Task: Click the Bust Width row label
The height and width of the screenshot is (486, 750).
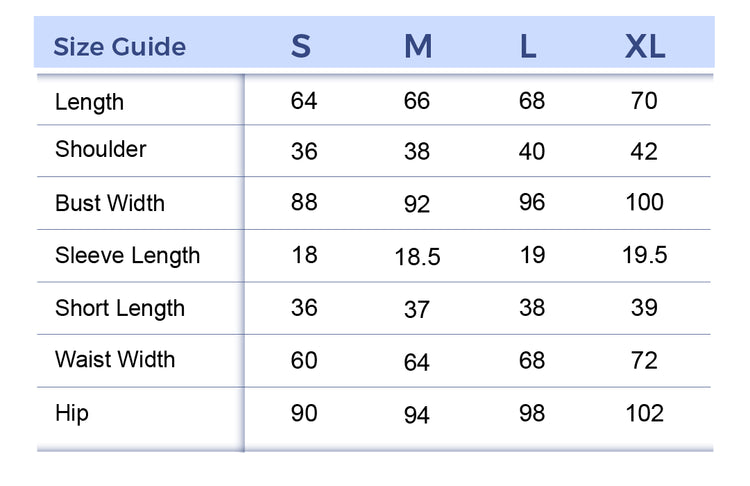Action: pos(110,203)
